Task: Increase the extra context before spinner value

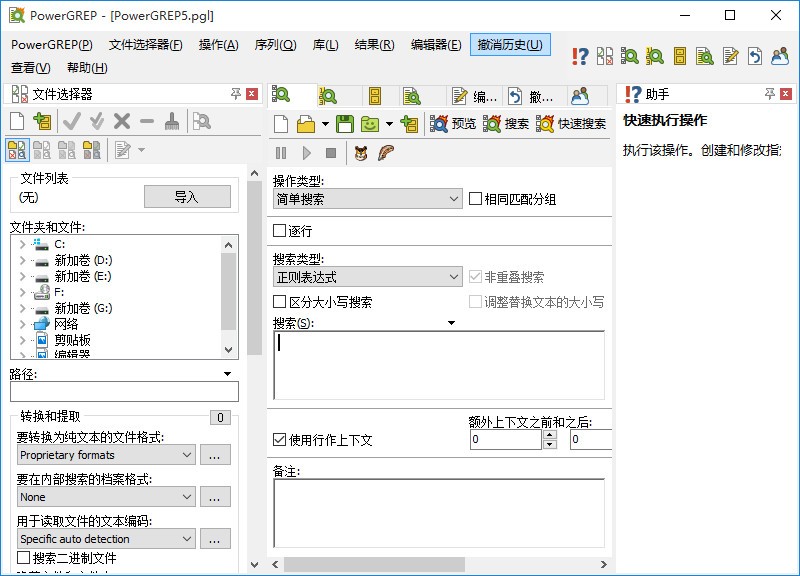Action: pos(549,435)
